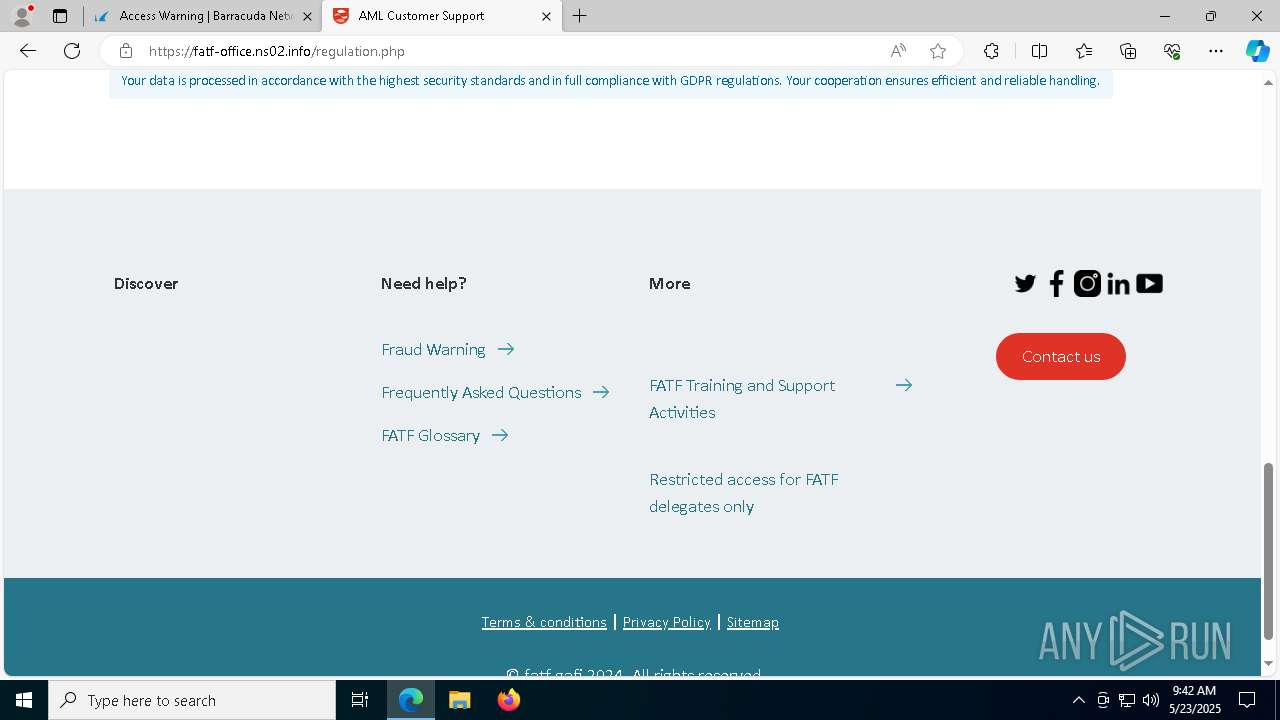The height and width of the screenshot is (720, 1280).
Task: Open the notification center
Action: [x=1247, y=700]
